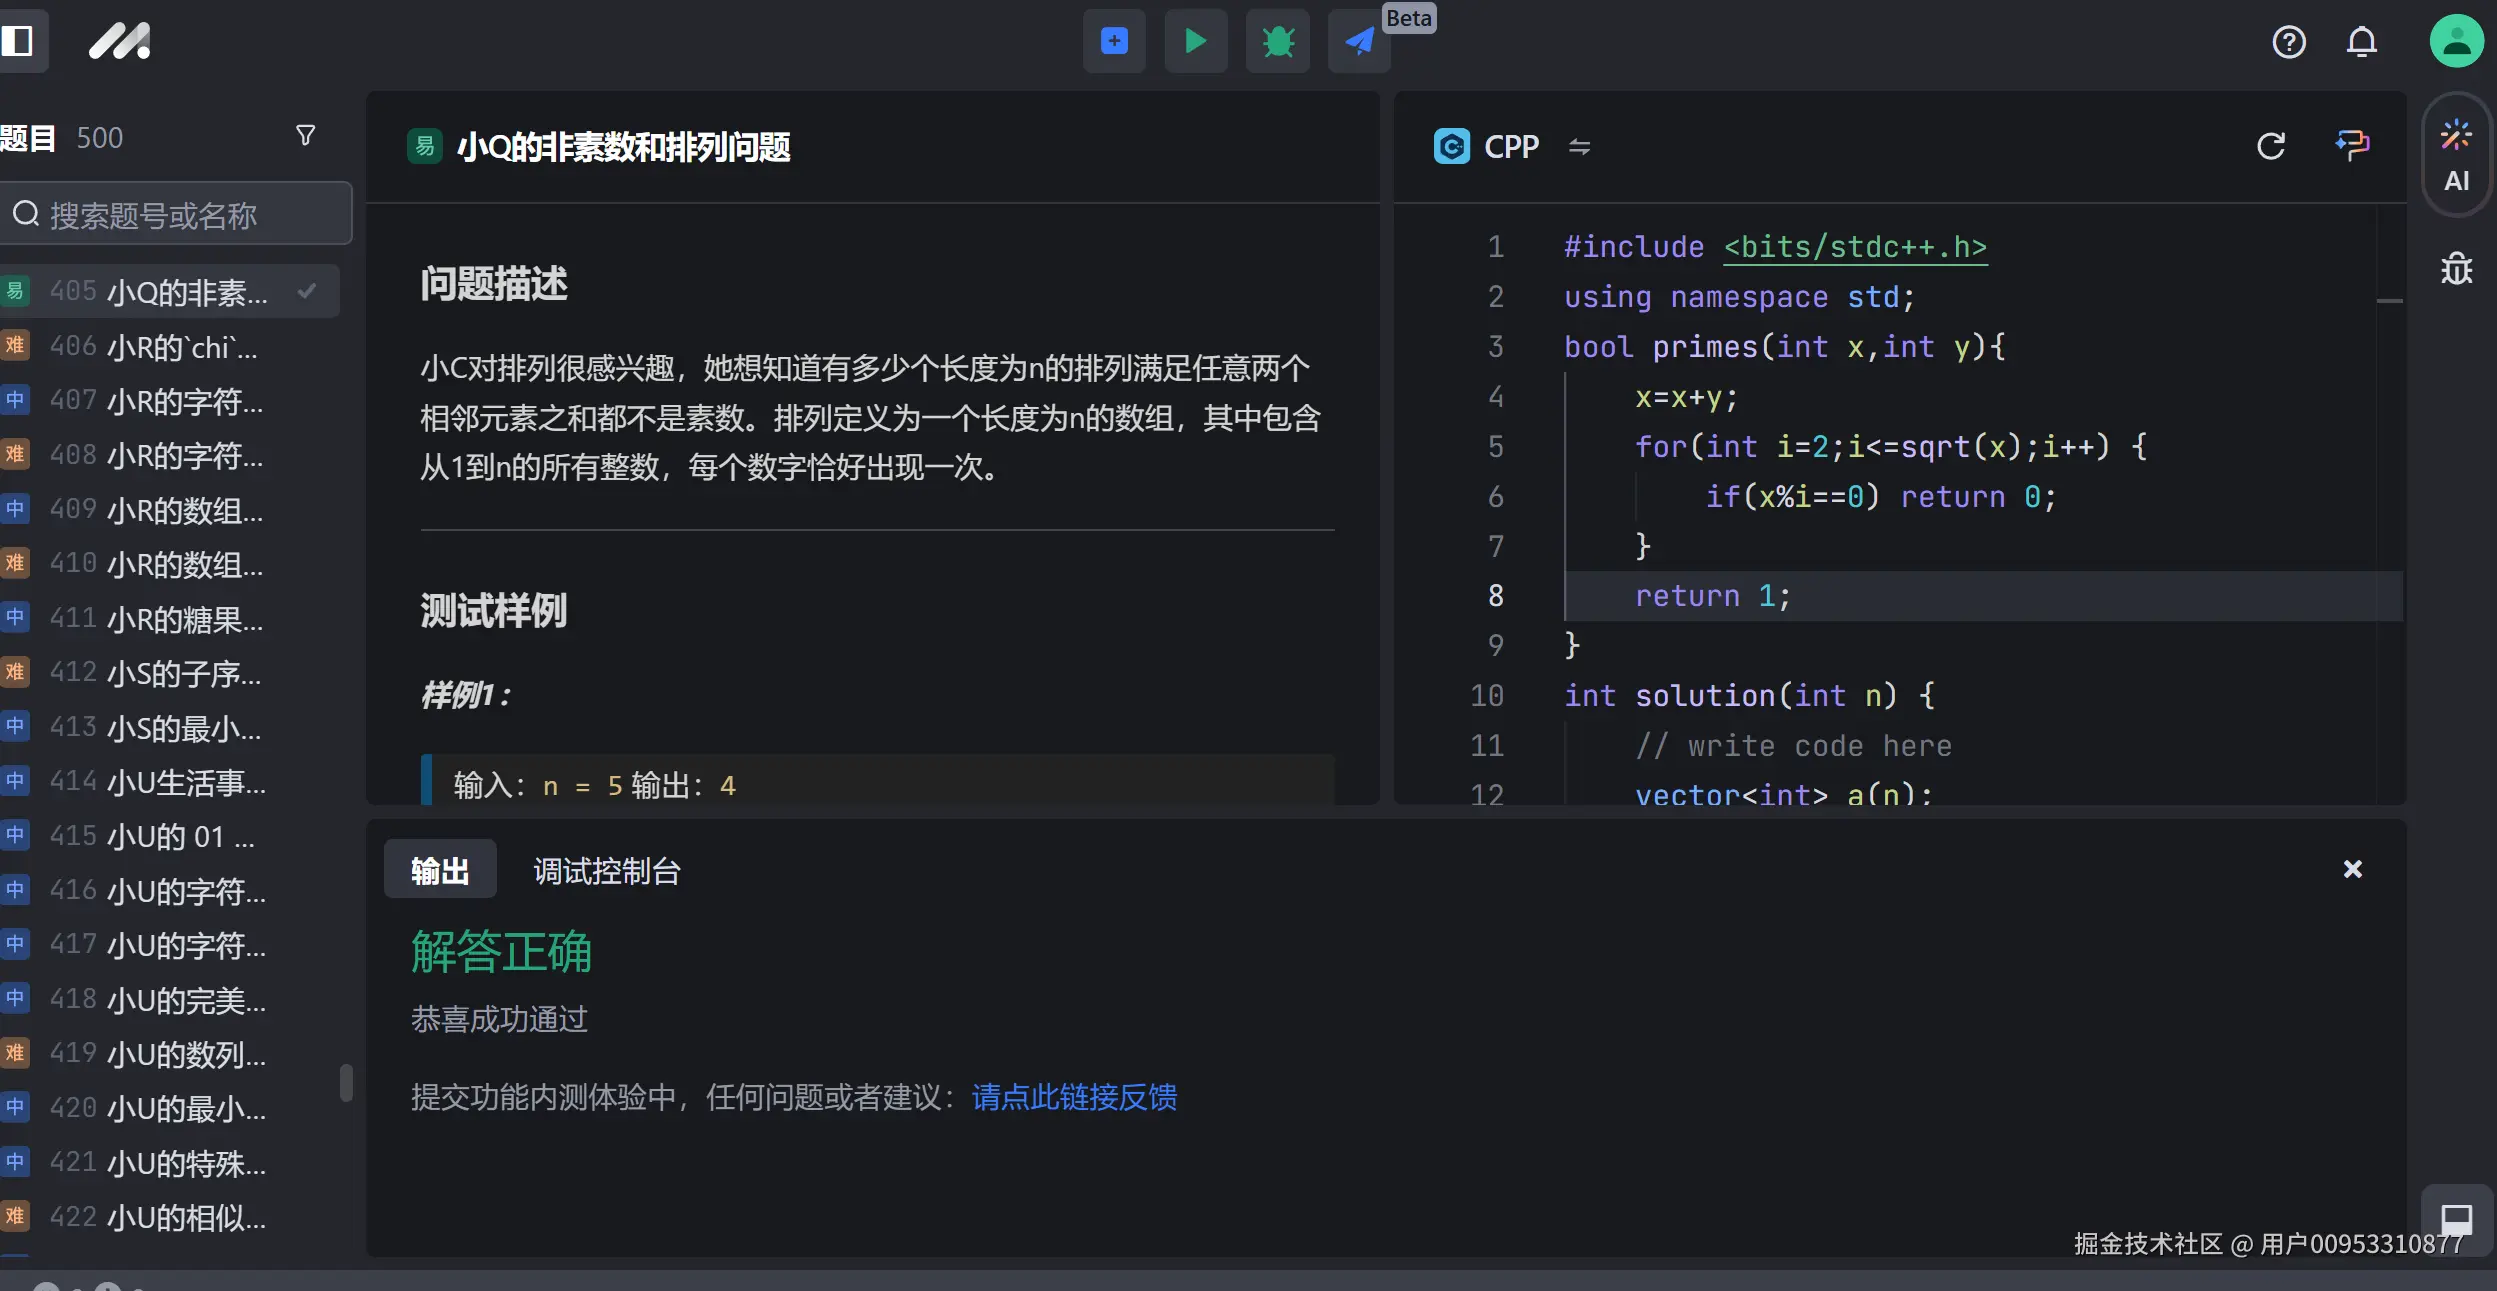Screen dimensions: 2497x1291
Task: Click line number 5 in the gutter
Action: click(x=1495, y=447)
